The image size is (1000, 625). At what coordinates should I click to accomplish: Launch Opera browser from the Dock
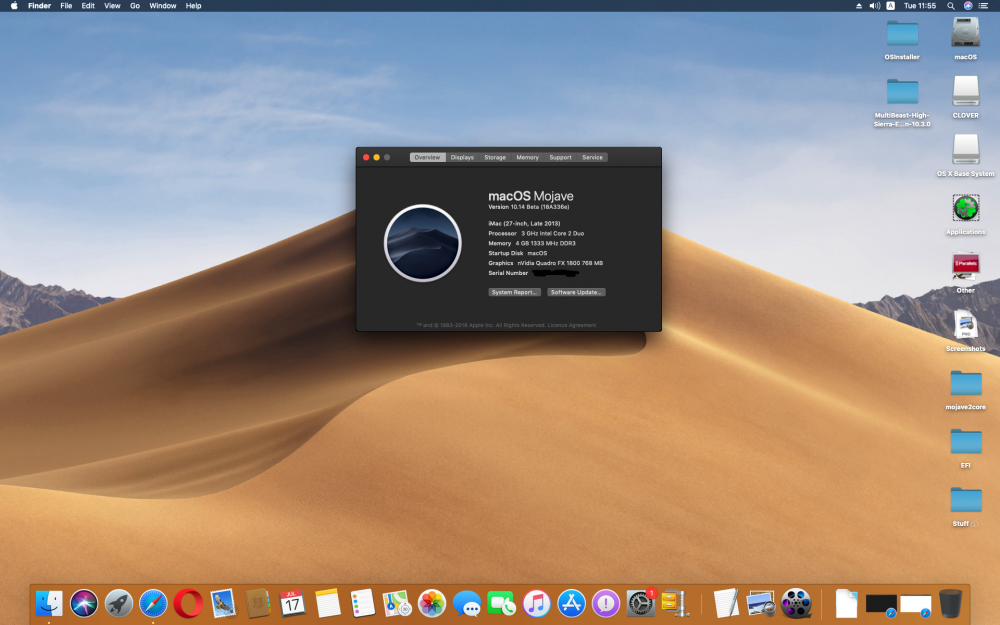pos(188,603)
